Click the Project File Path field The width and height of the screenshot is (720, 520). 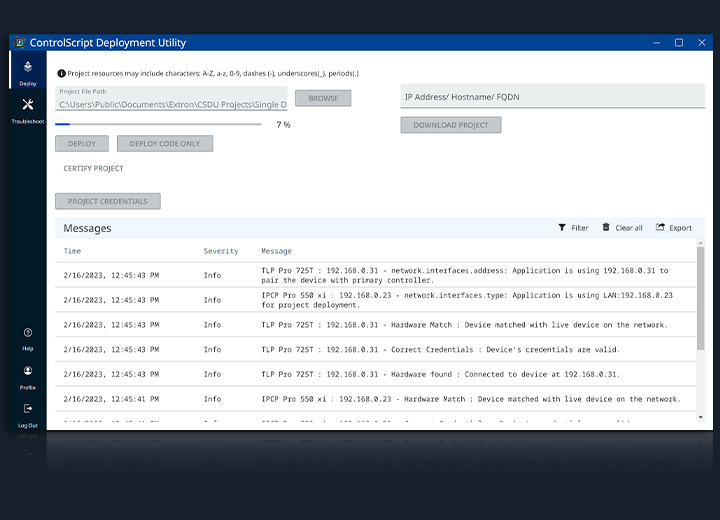pos(171,98)
